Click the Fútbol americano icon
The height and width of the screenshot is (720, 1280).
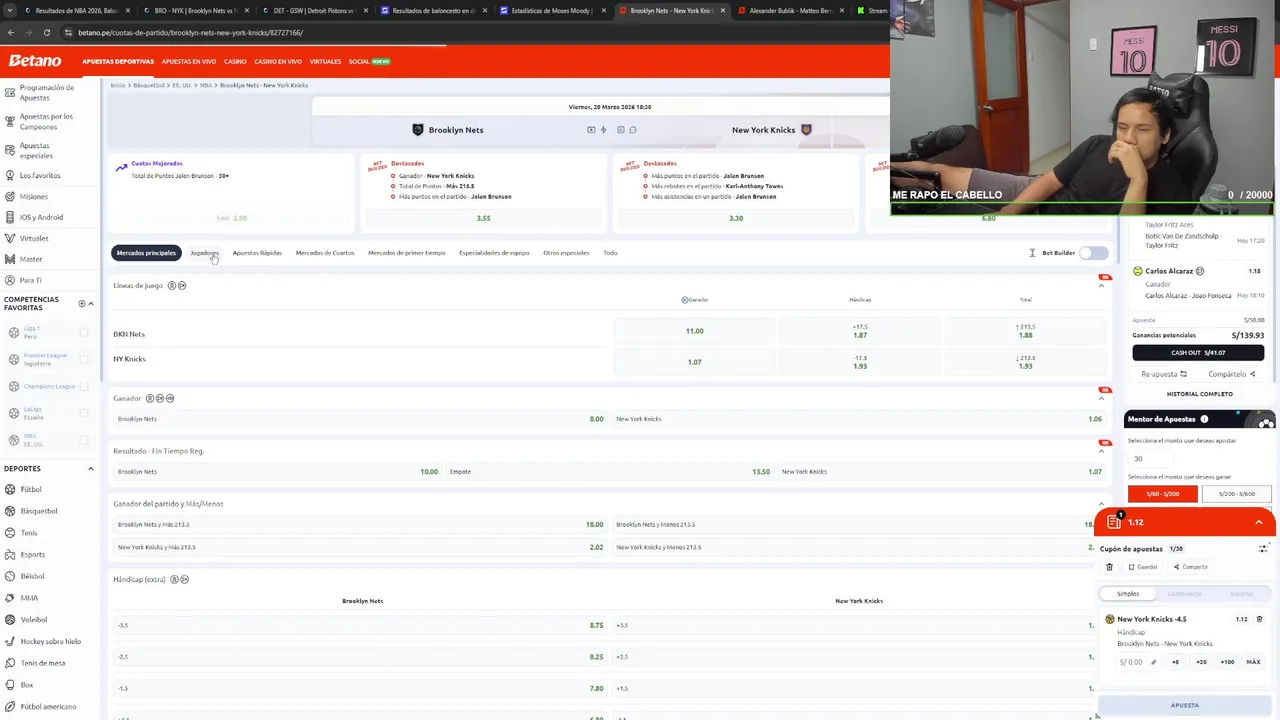click(x=10, y=706)
